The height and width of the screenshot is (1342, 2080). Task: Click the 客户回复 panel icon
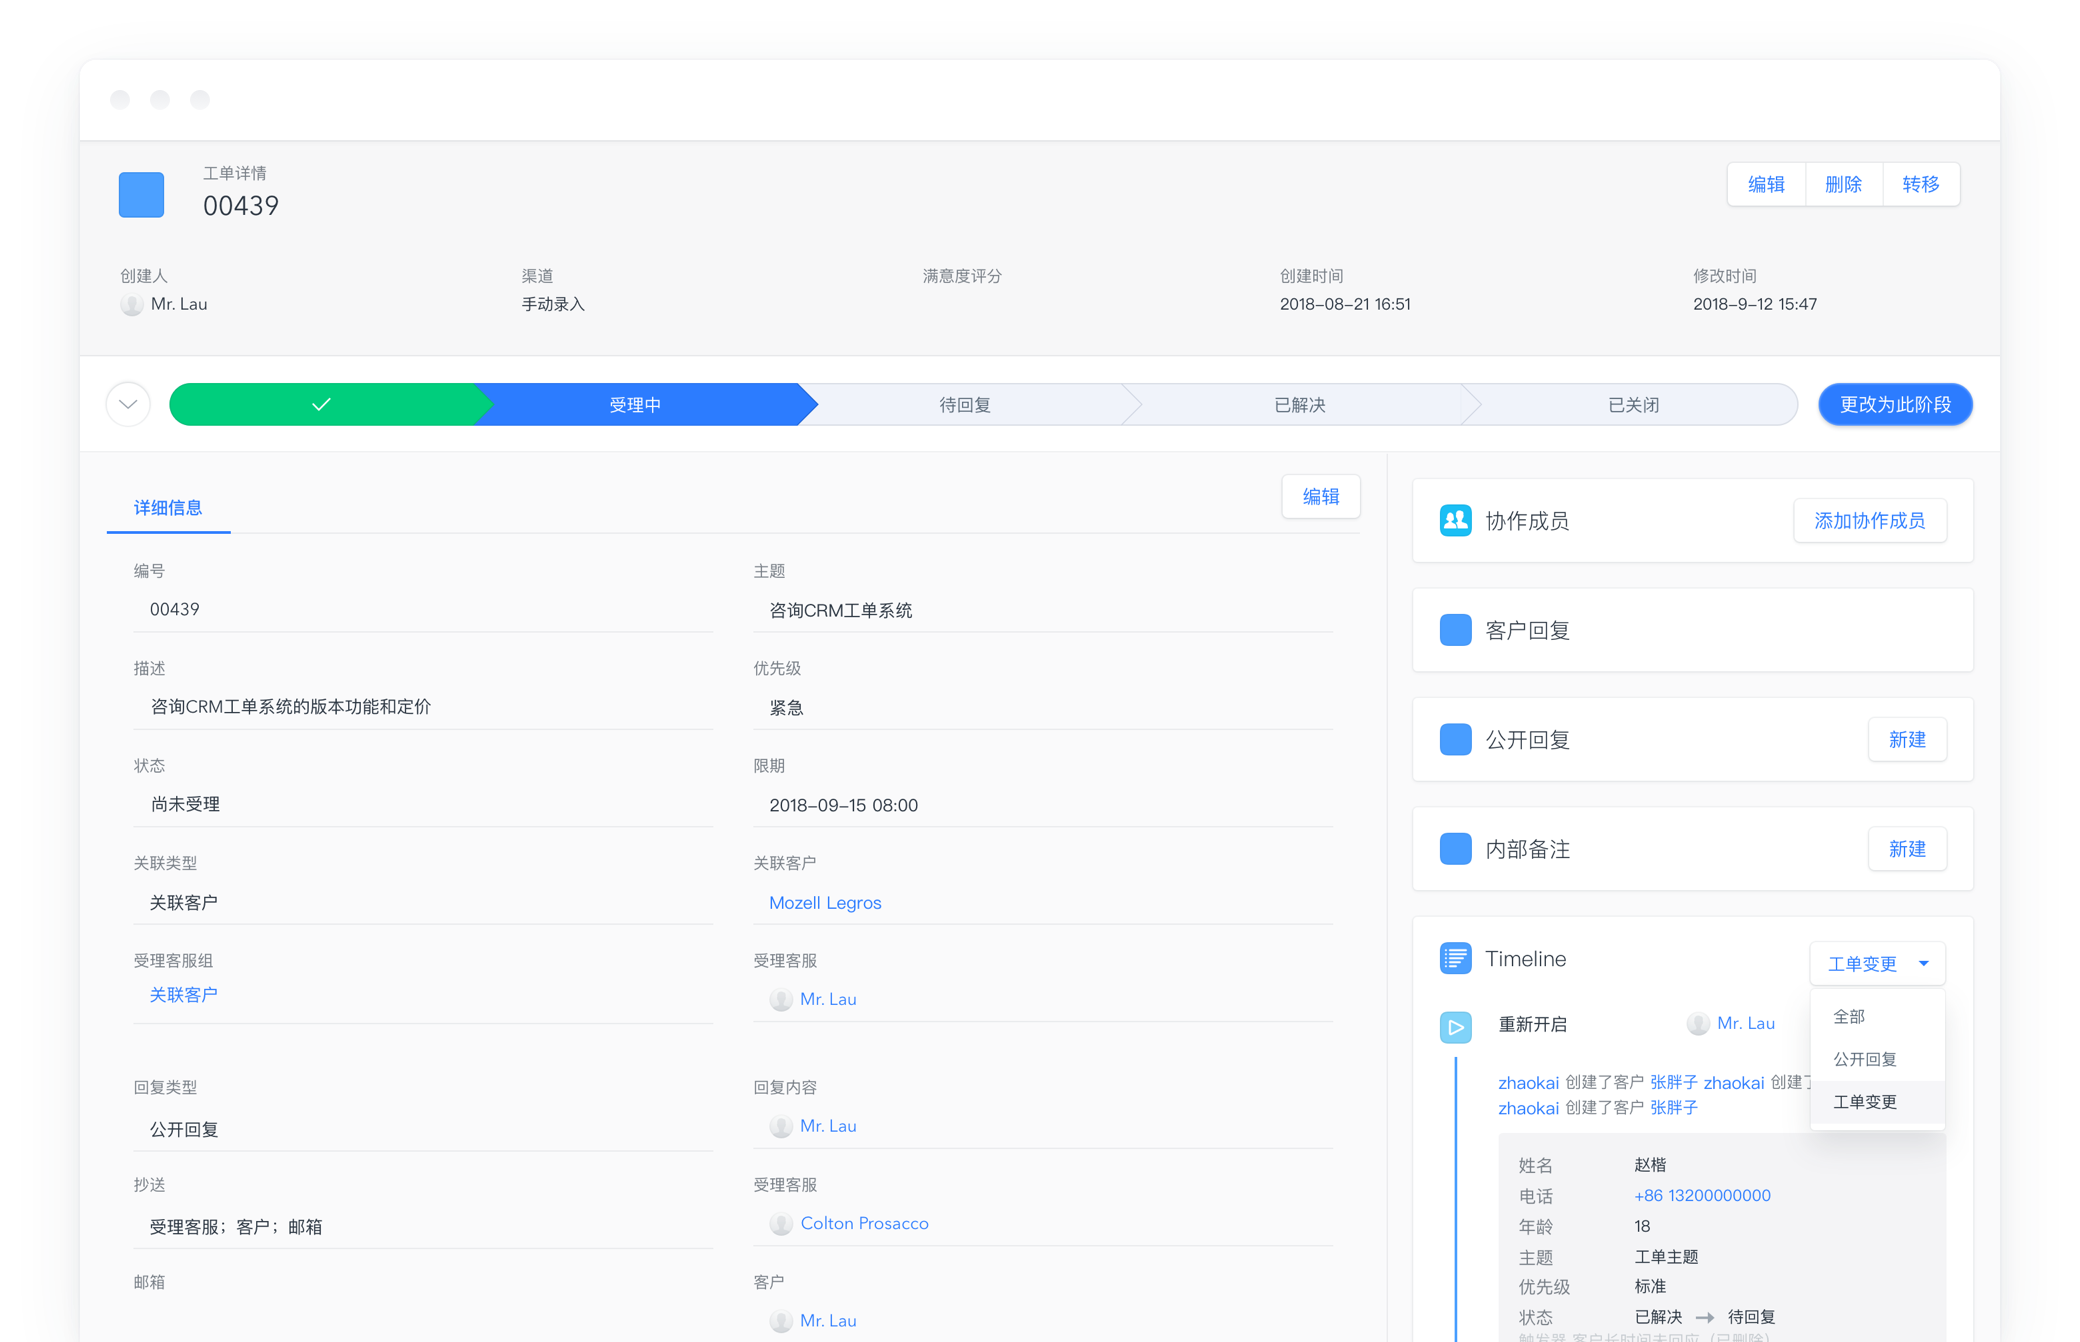pyautogui.click(x=1456, y=630)
